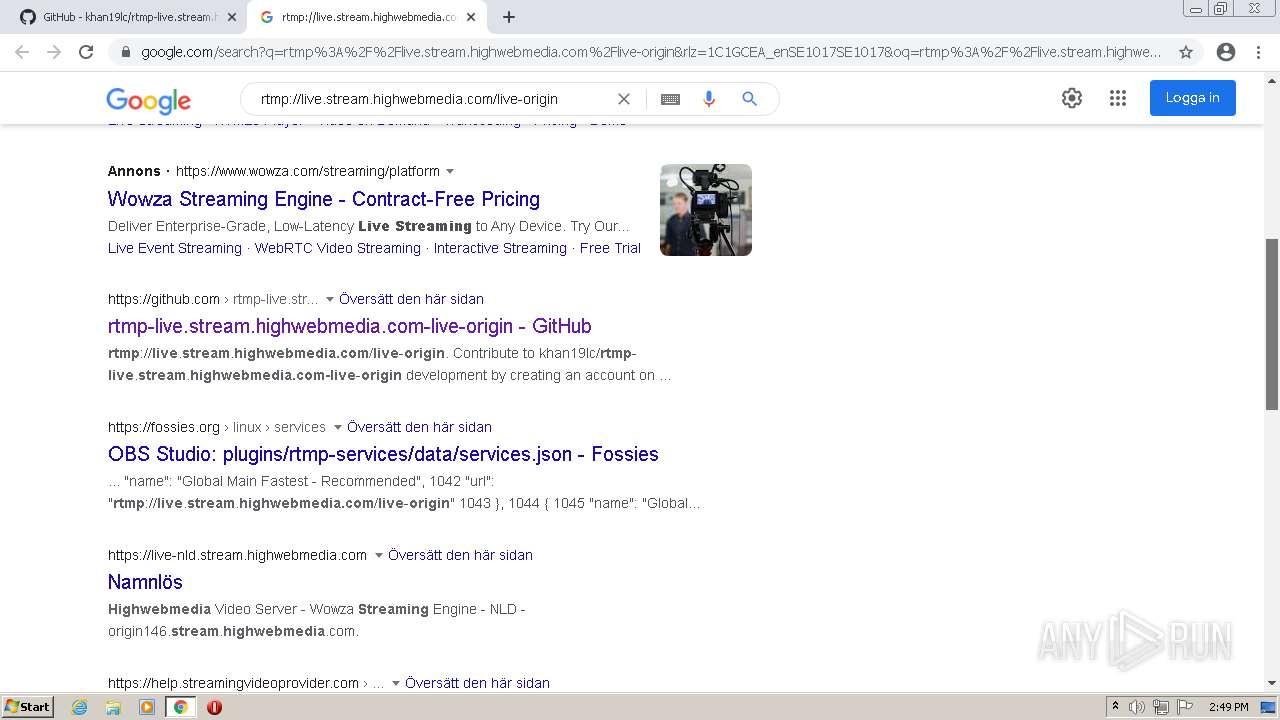This screenshot has height=720, width=1280.
Task: Expand GitHub result options arrow
Action: coord(330,300)
